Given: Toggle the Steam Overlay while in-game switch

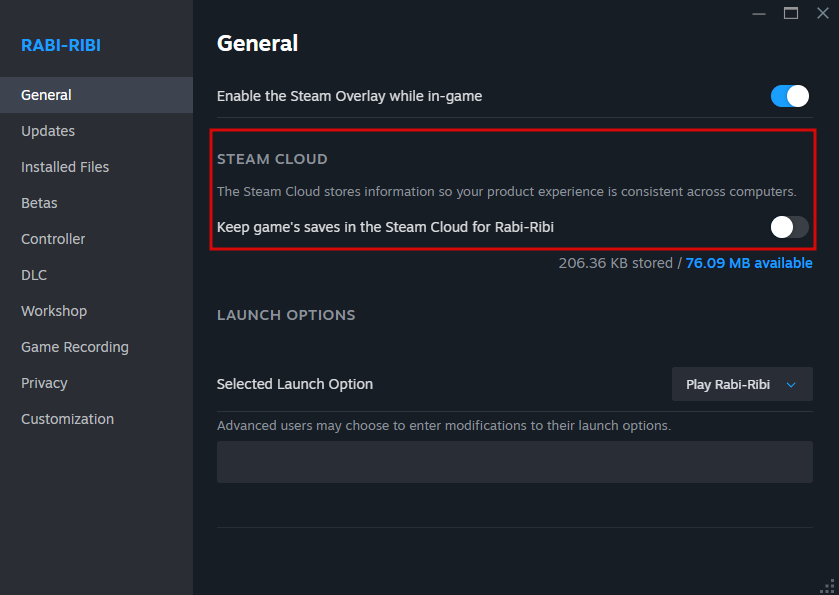Looking at the screenshot, I should [x=789, y=96].
